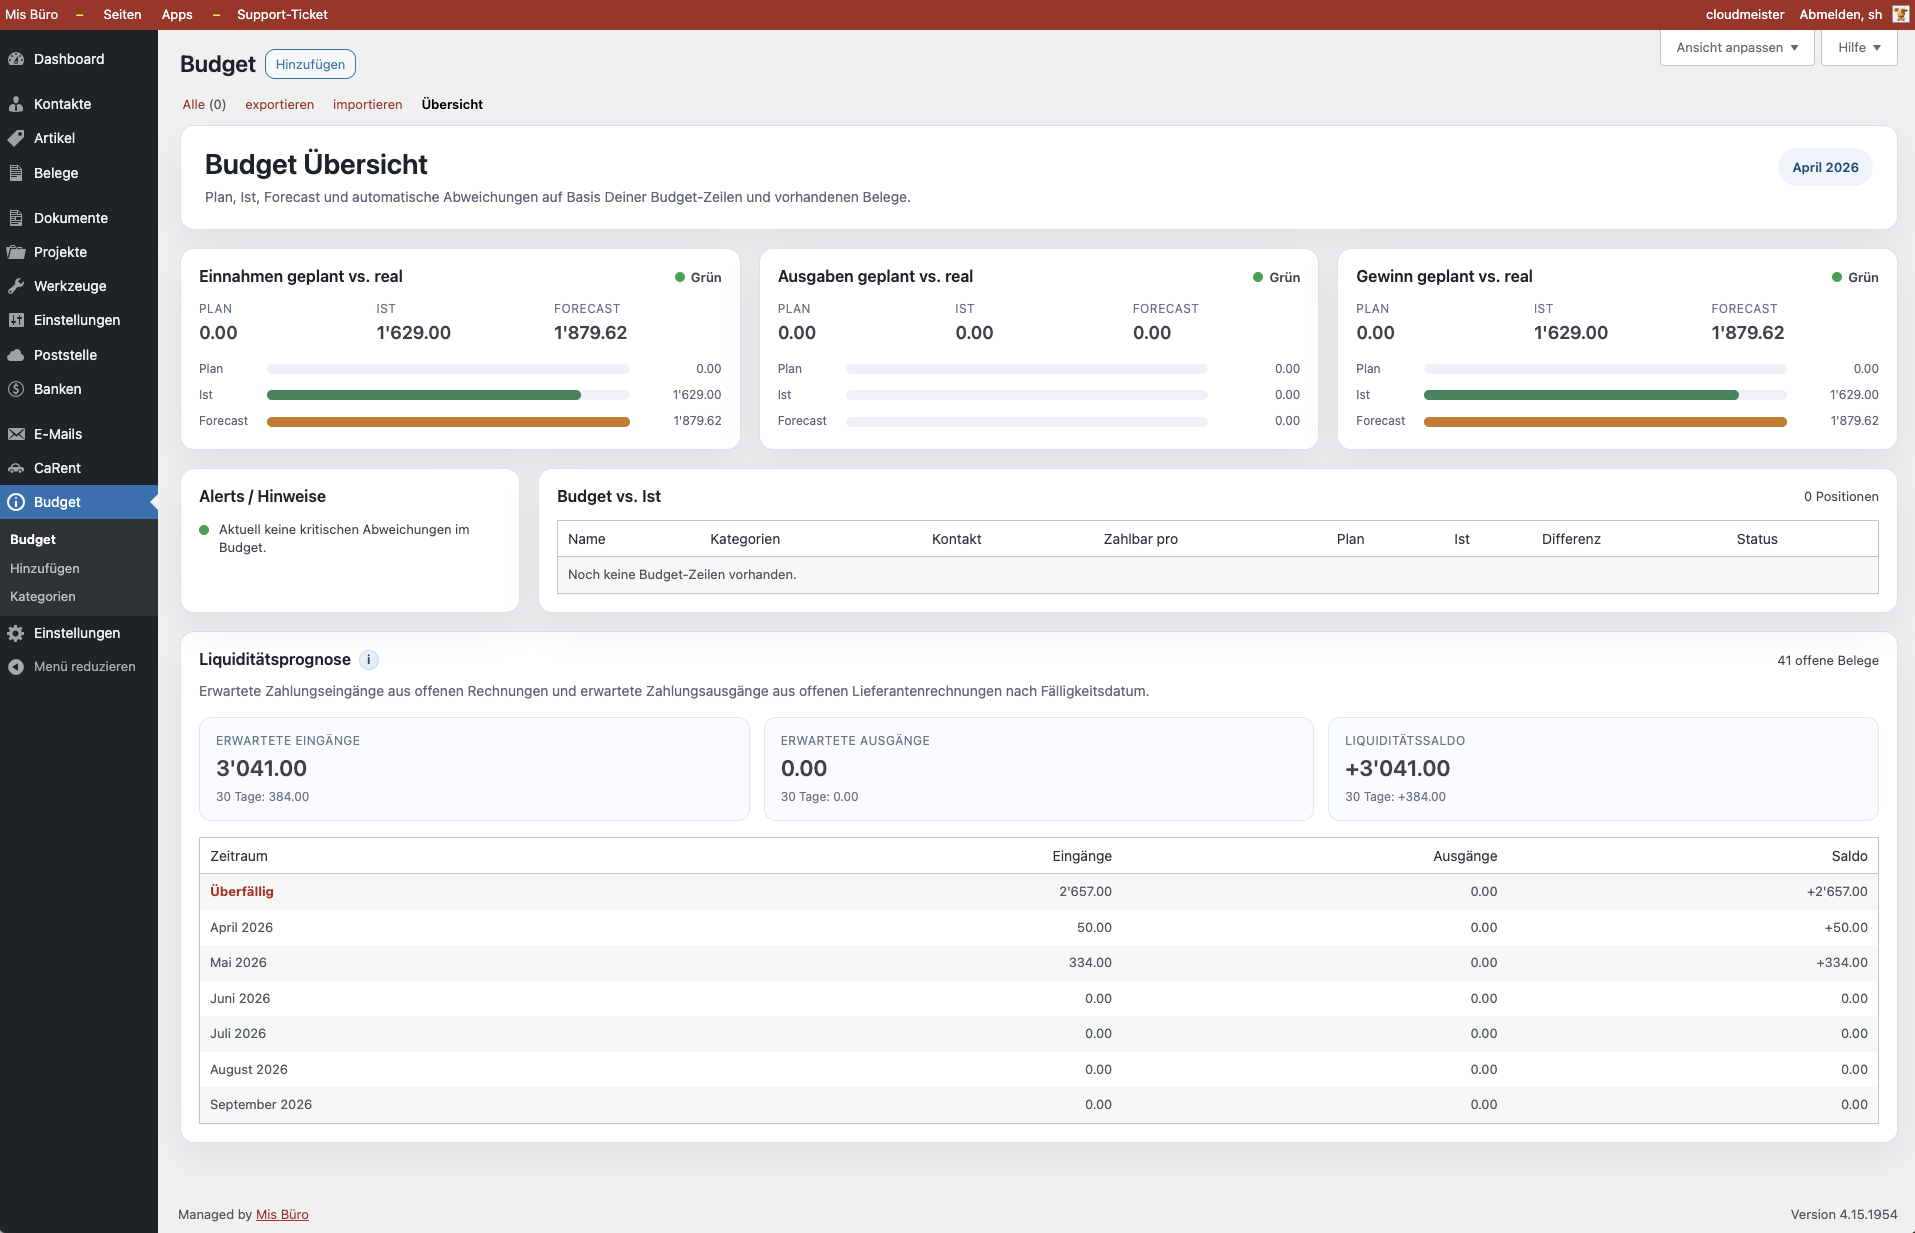The width and height of the screenshot is (1915, 1233).
Task: Click the April 2026 period badge
Action: pyautogui.click(x=1825, y=168)
